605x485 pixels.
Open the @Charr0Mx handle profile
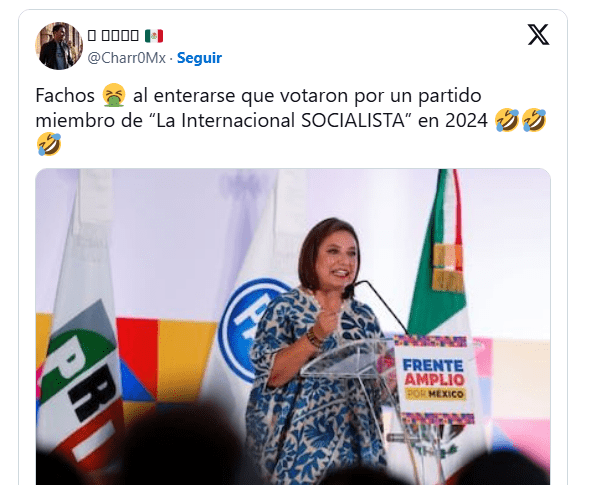tap(127, 58)
